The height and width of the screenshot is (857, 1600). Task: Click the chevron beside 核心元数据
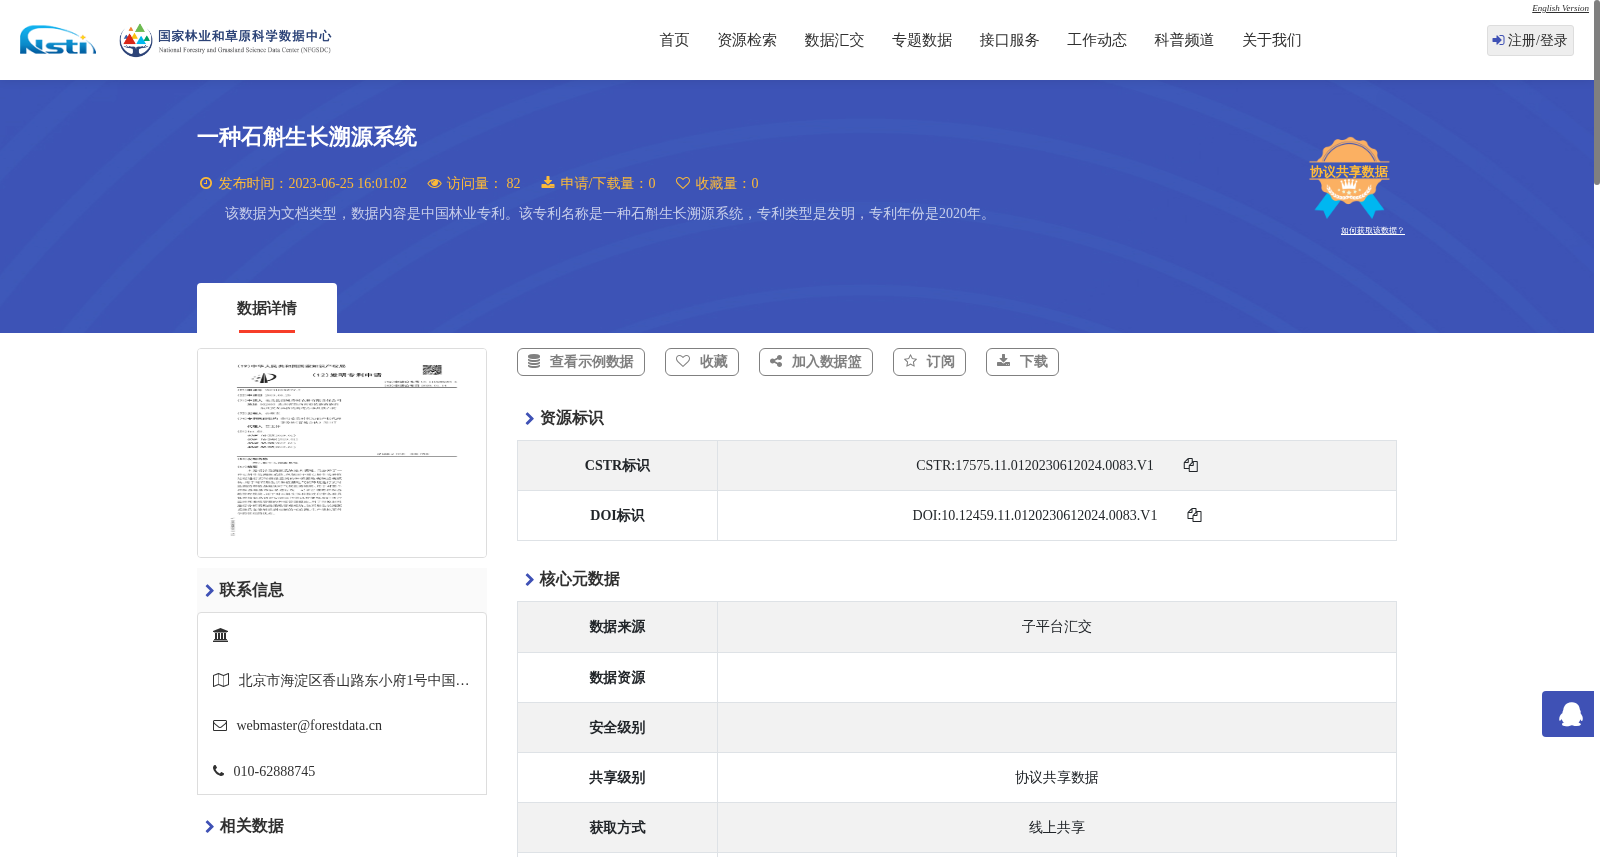529,580
